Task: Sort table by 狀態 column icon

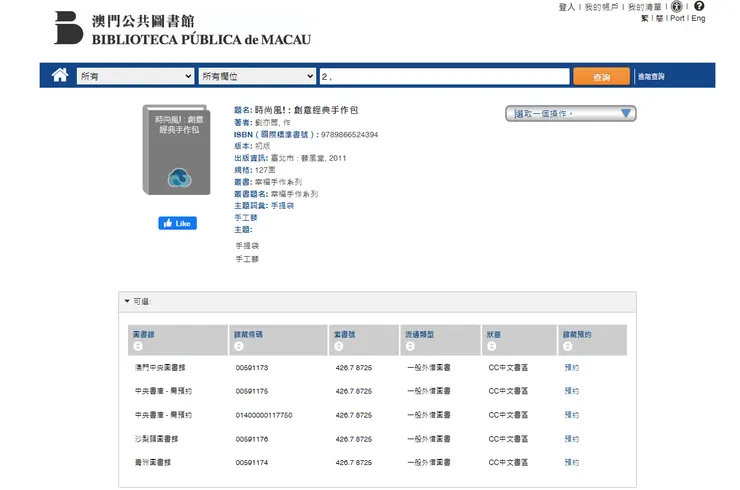Action: (491, 346)
